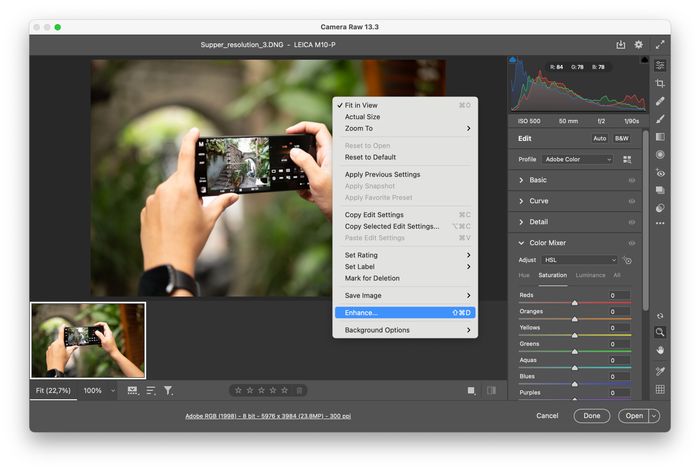Click the Reds saturation slider handle
Screen dimensions: 700x471
pyautogui.click(x=575, y=303)
